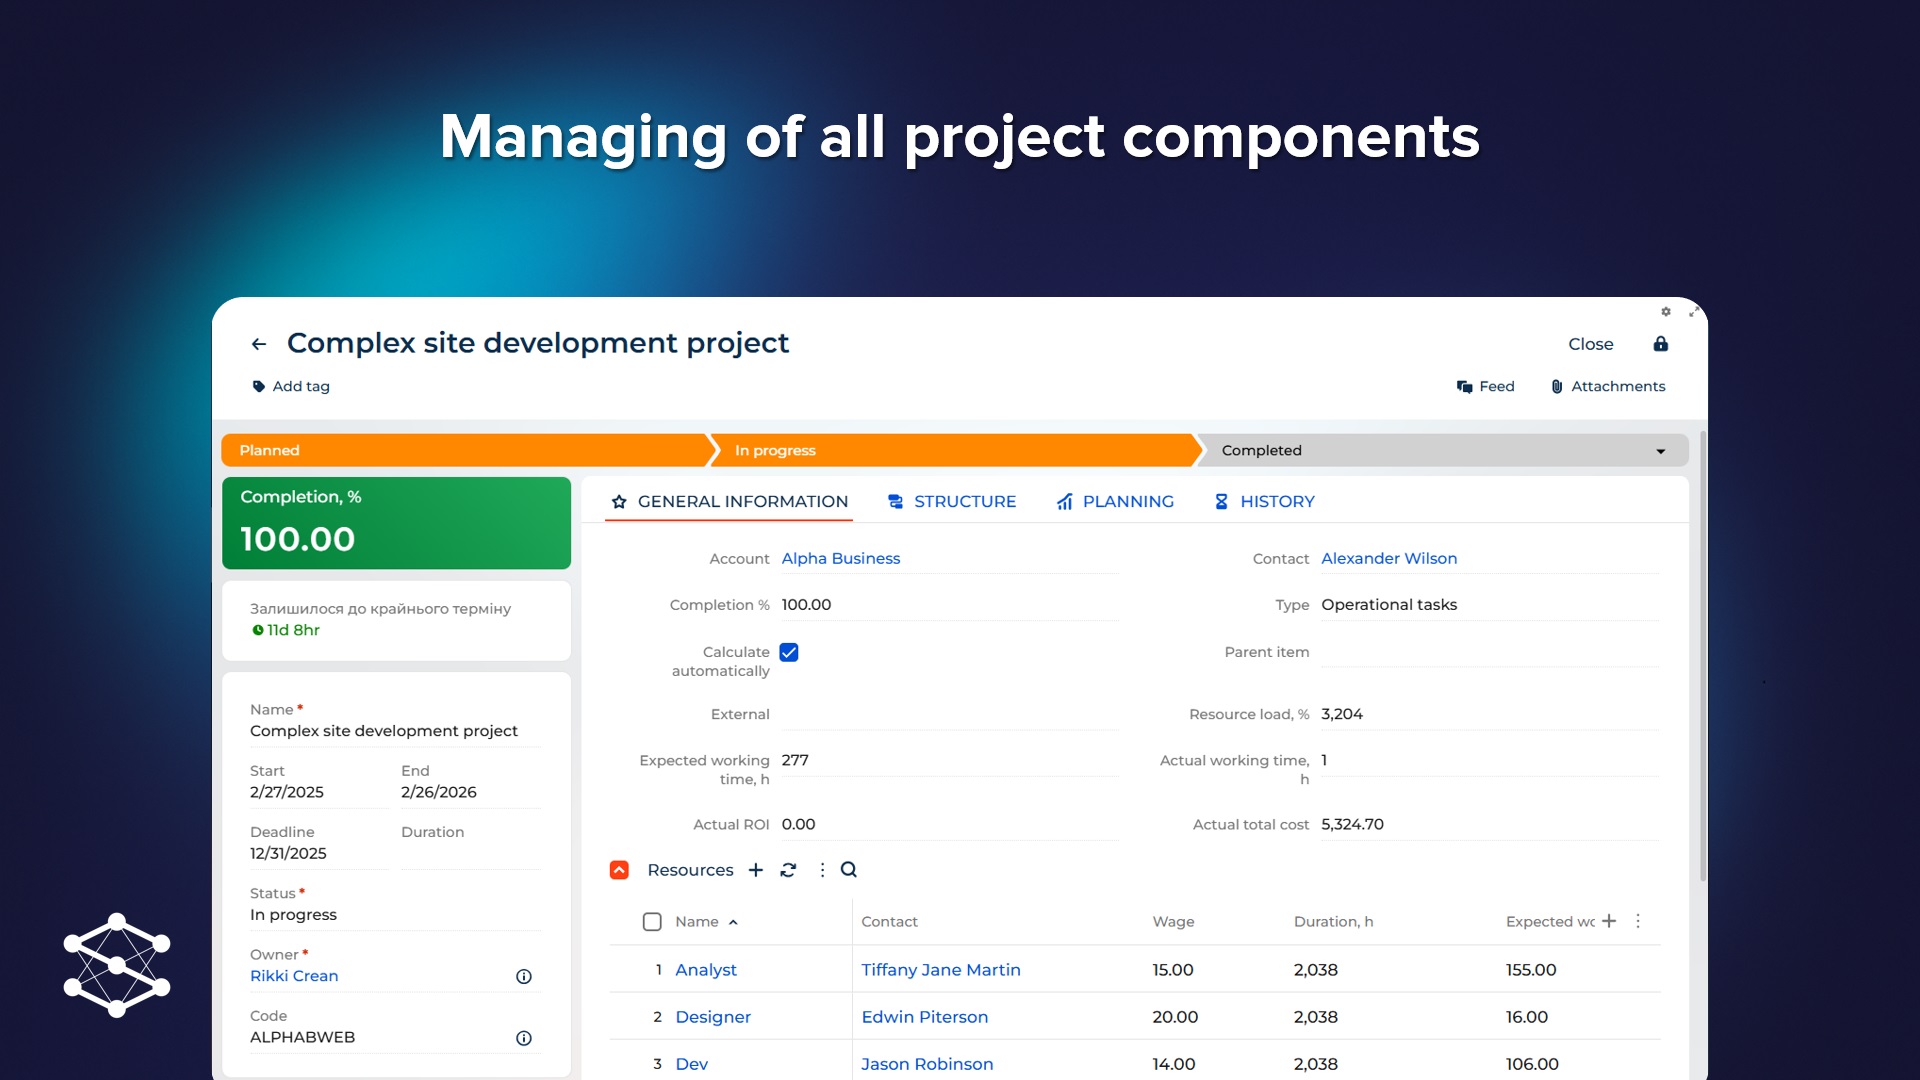1920x1080 pixels.
Task: Select all resources via header checkbox
Action: [652, 922]
